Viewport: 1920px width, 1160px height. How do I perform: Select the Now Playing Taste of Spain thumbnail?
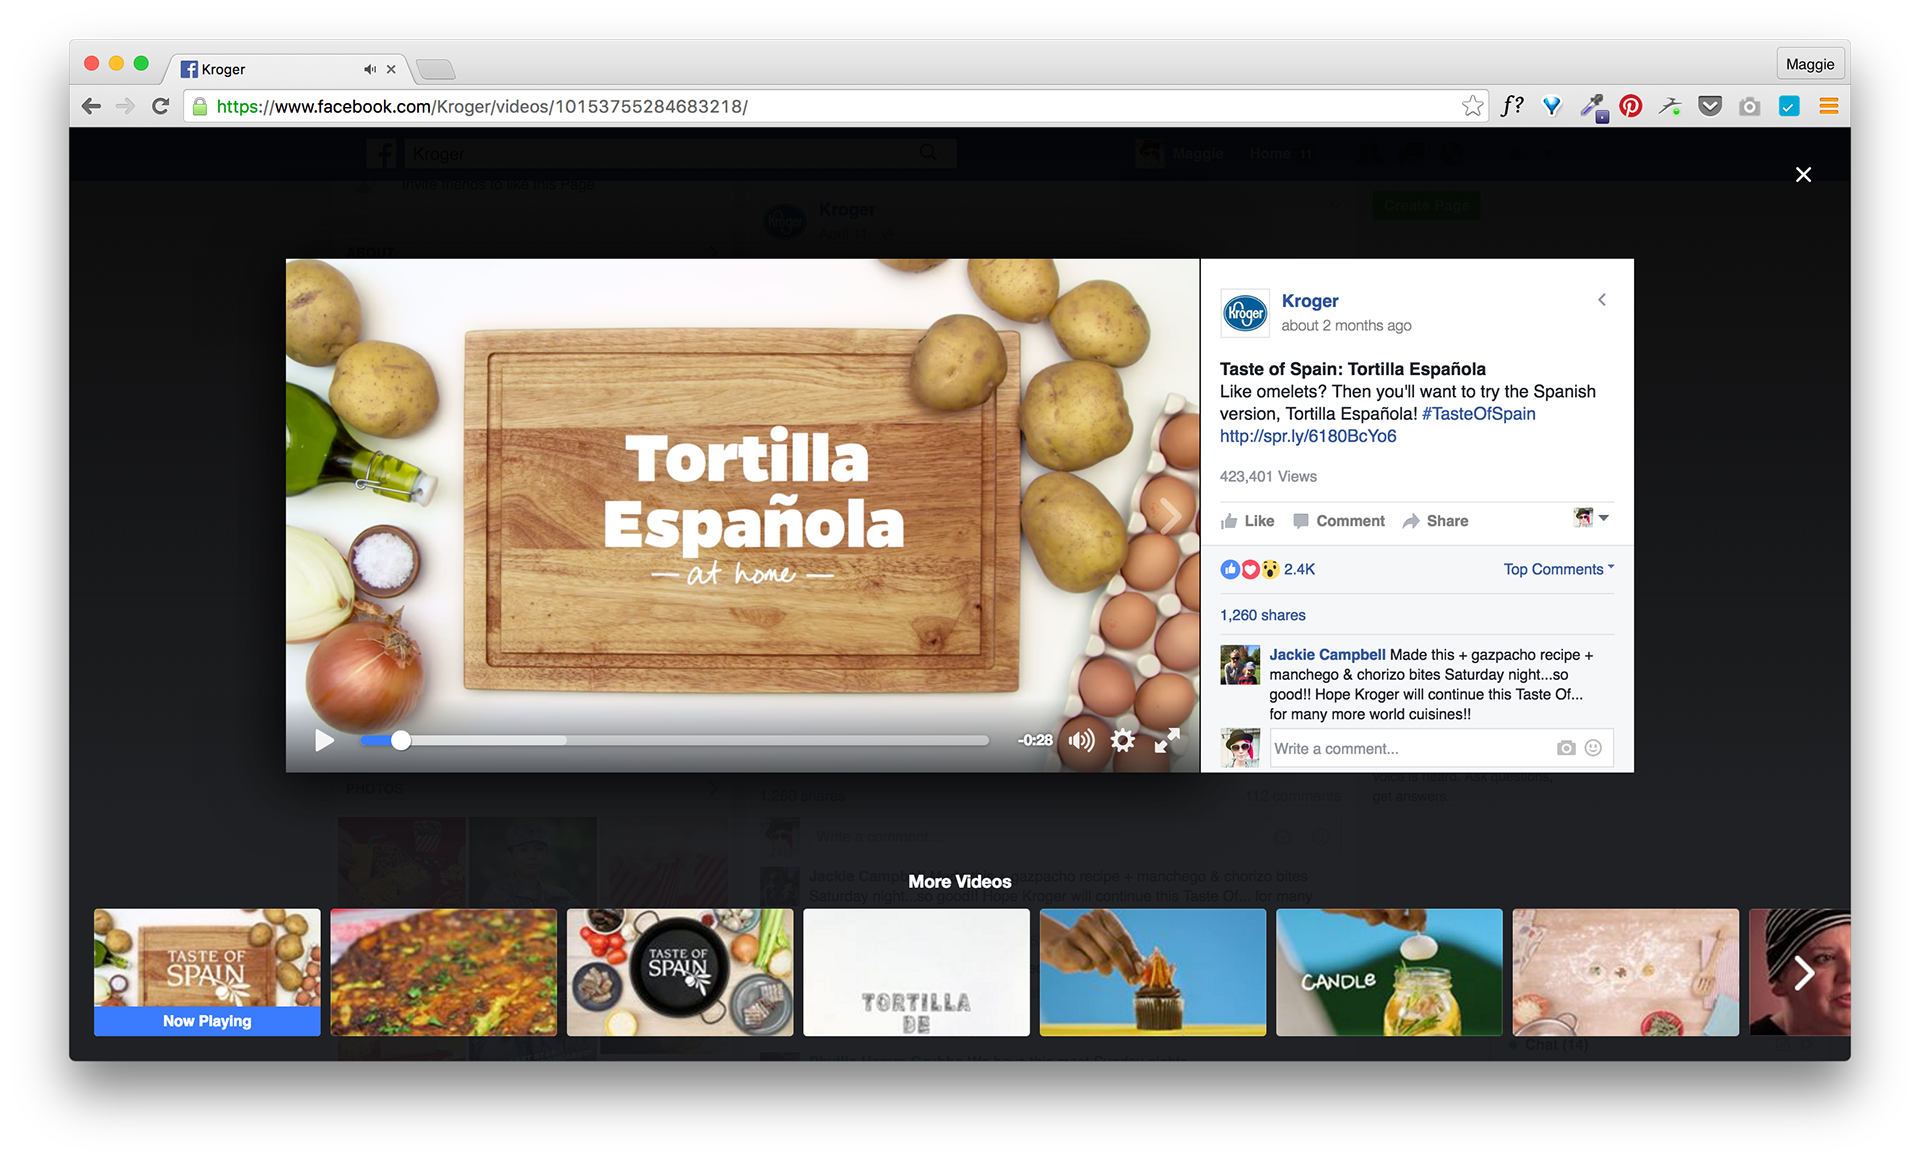click(x=207, y=972)
